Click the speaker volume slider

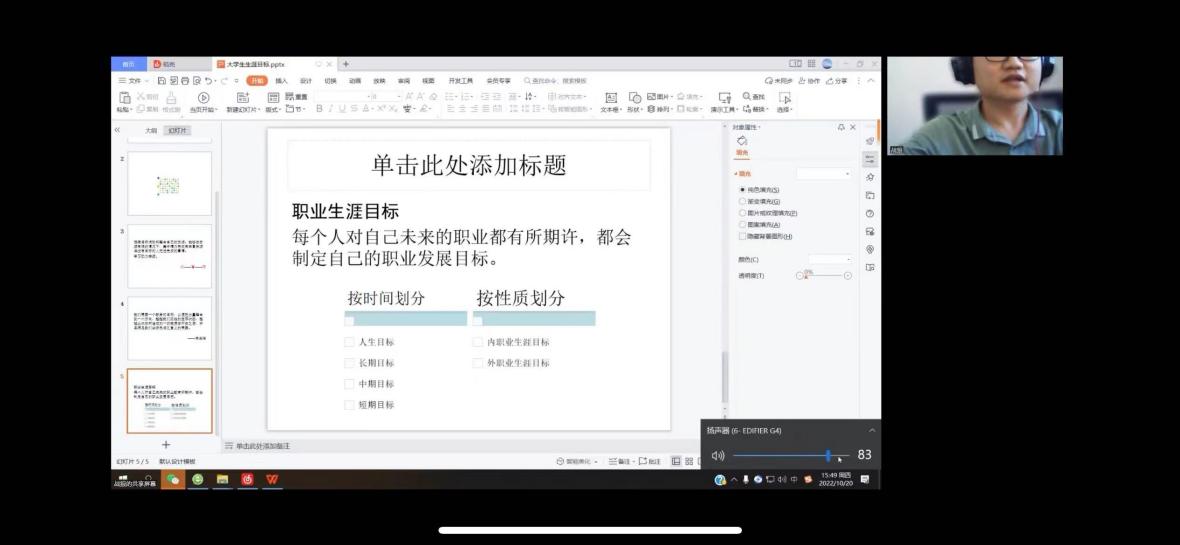[x=790, y=455]
